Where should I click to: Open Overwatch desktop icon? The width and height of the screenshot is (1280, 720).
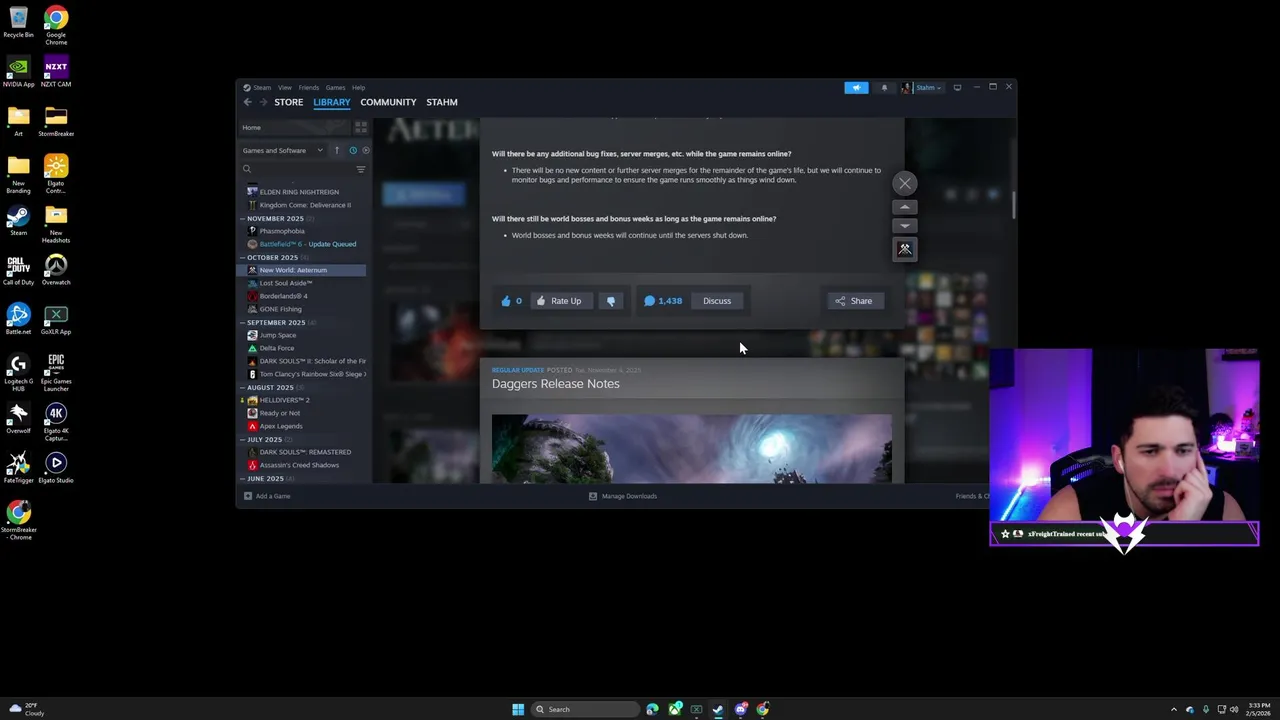tap(56, 270)
